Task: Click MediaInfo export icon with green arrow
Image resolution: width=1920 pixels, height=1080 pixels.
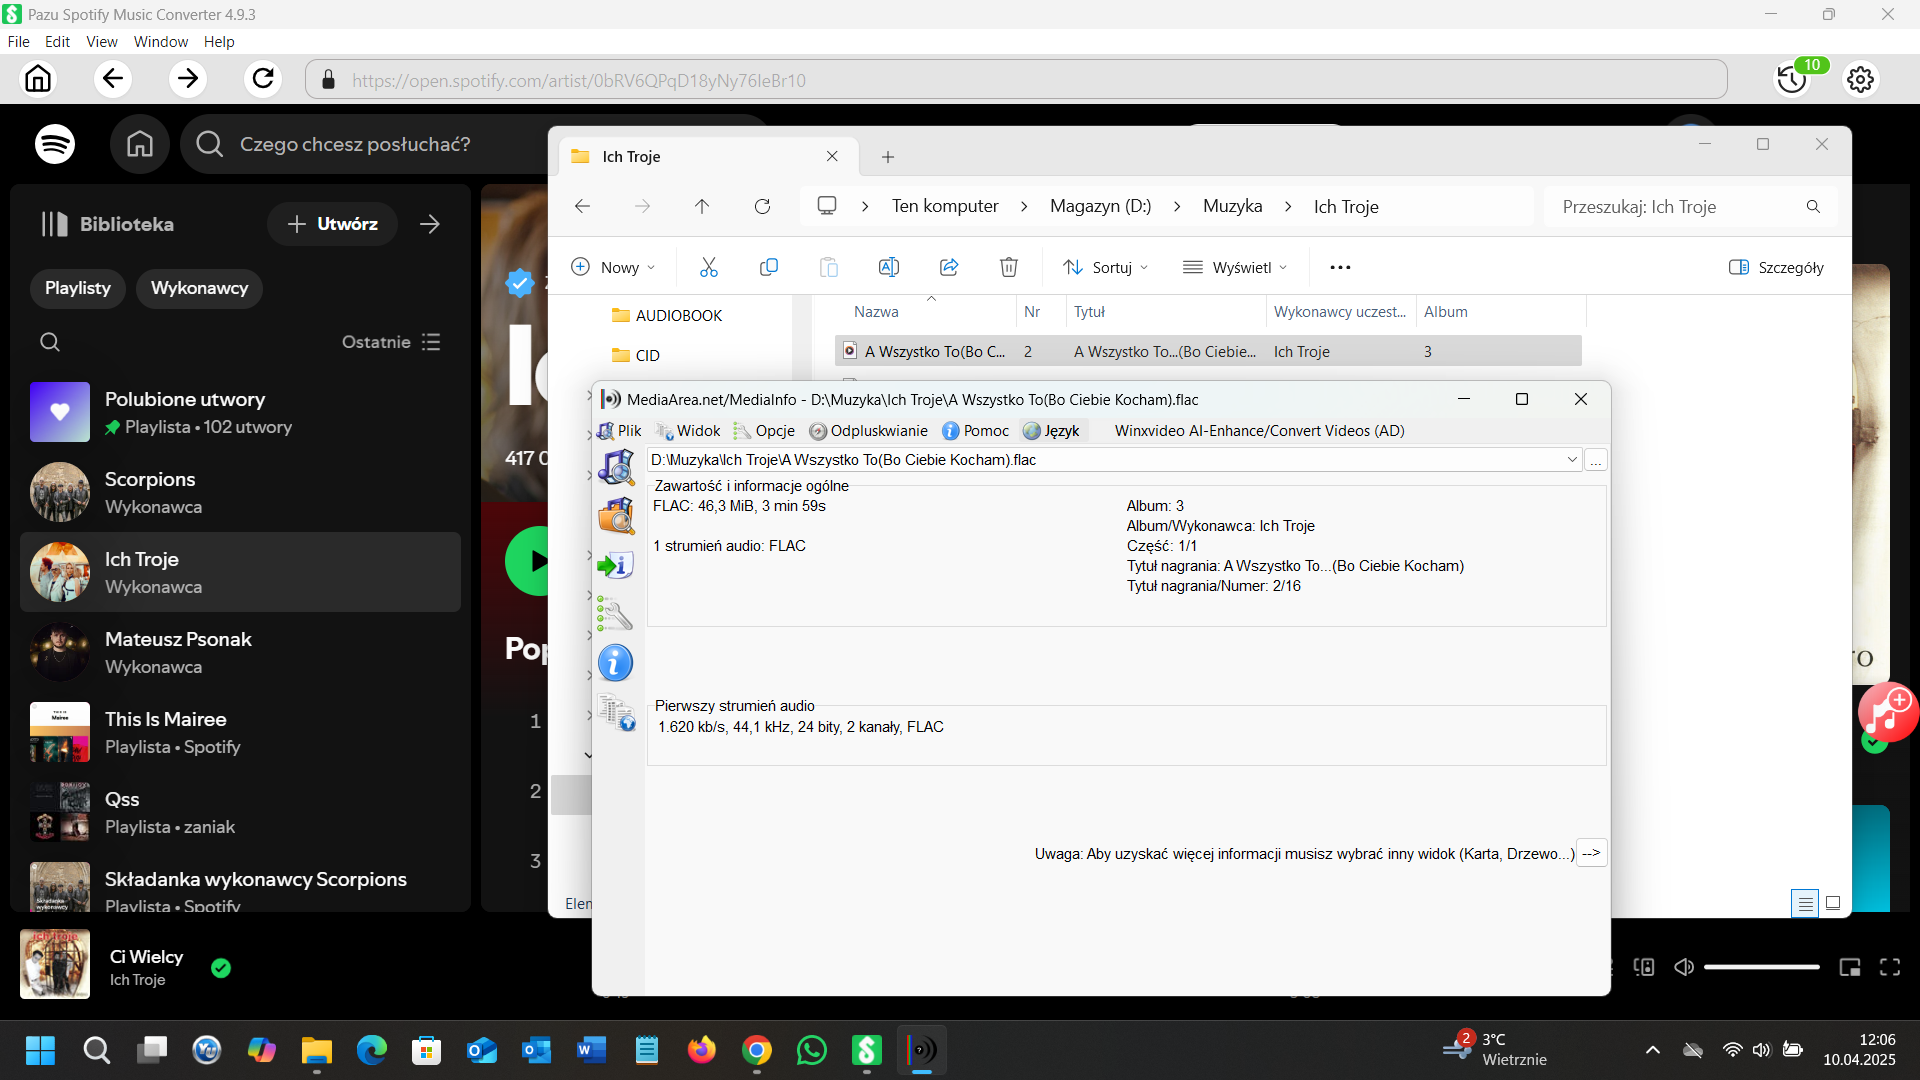Action: click(616, 565)
